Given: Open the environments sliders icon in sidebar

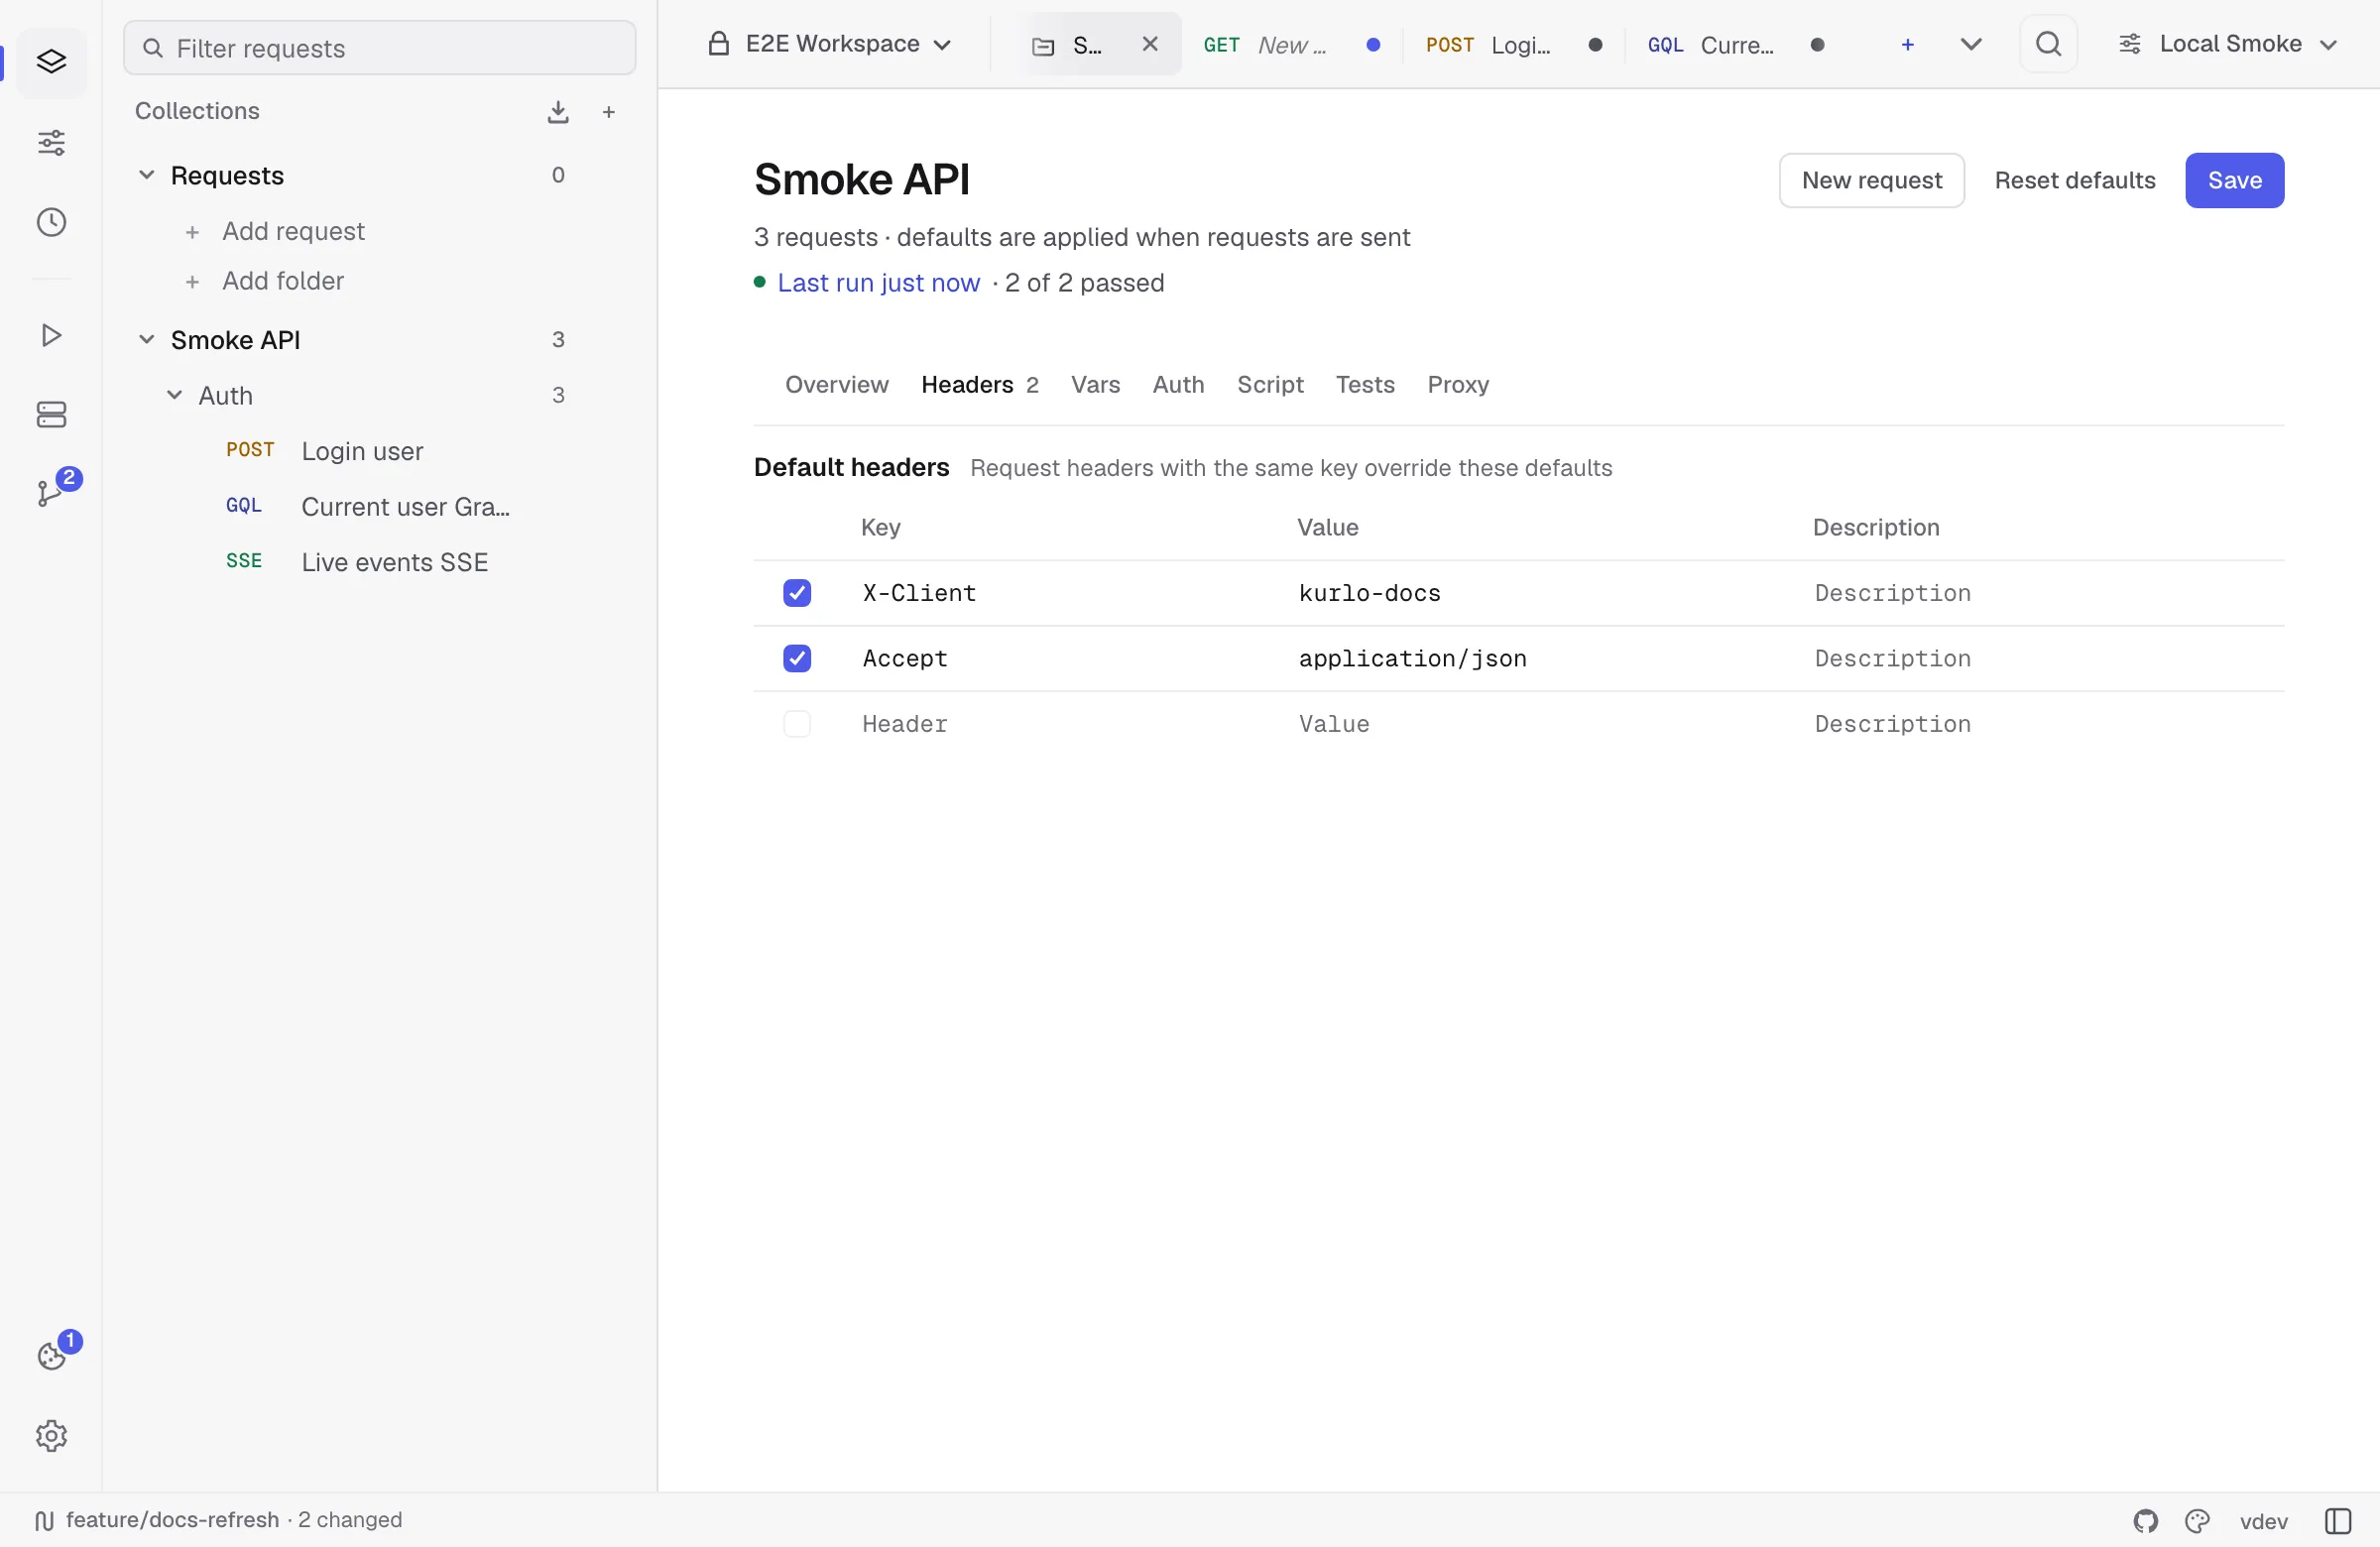Looking at the screenshot, I should 51,142.
